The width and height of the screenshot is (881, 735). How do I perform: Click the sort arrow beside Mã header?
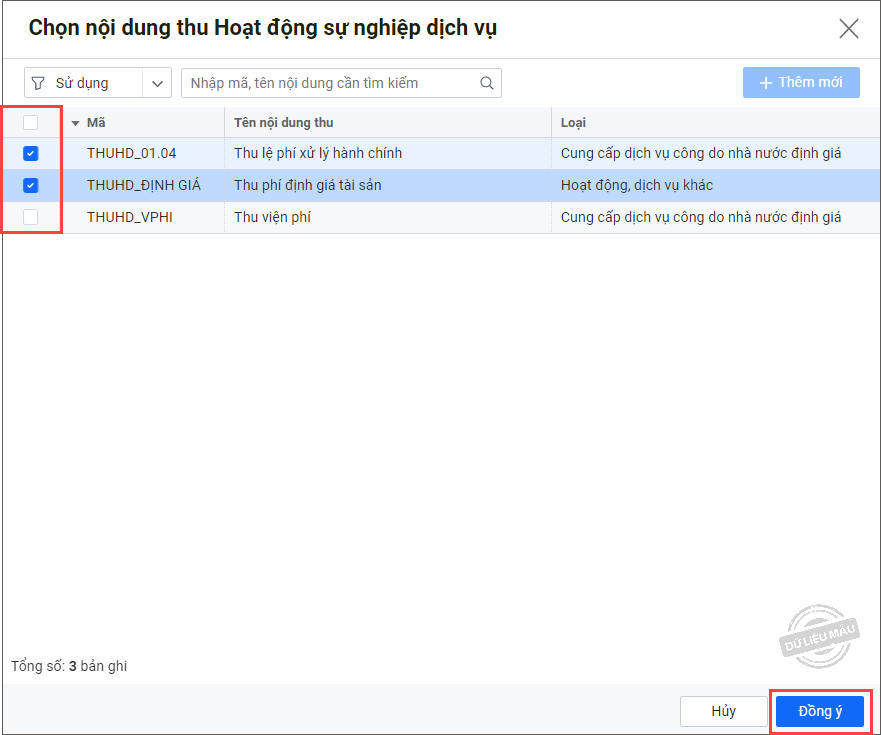tap(75, 123)
